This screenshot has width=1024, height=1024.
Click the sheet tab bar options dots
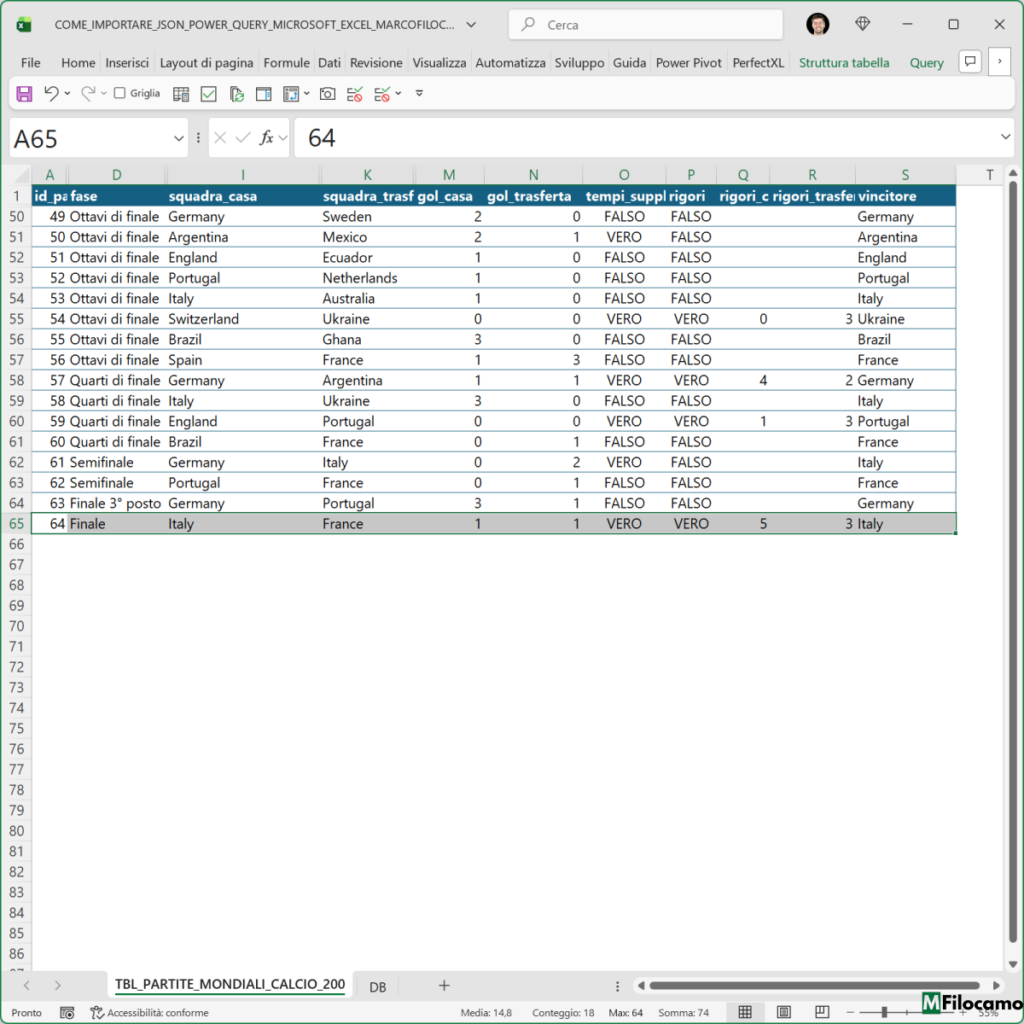[617, 986]
